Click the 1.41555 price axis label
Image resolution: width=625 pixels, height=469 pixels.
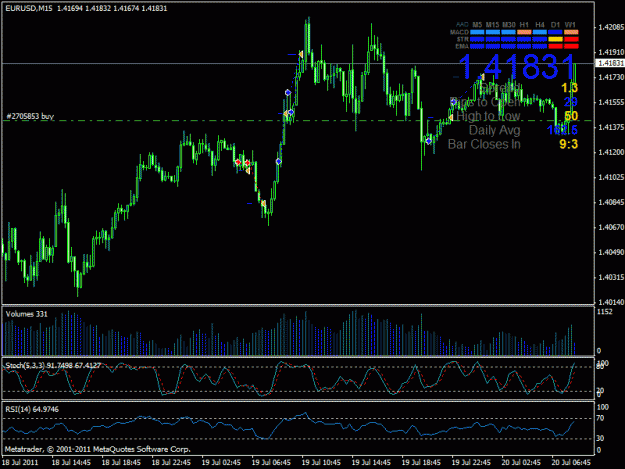pyautogui.click(x=611, y=102)
